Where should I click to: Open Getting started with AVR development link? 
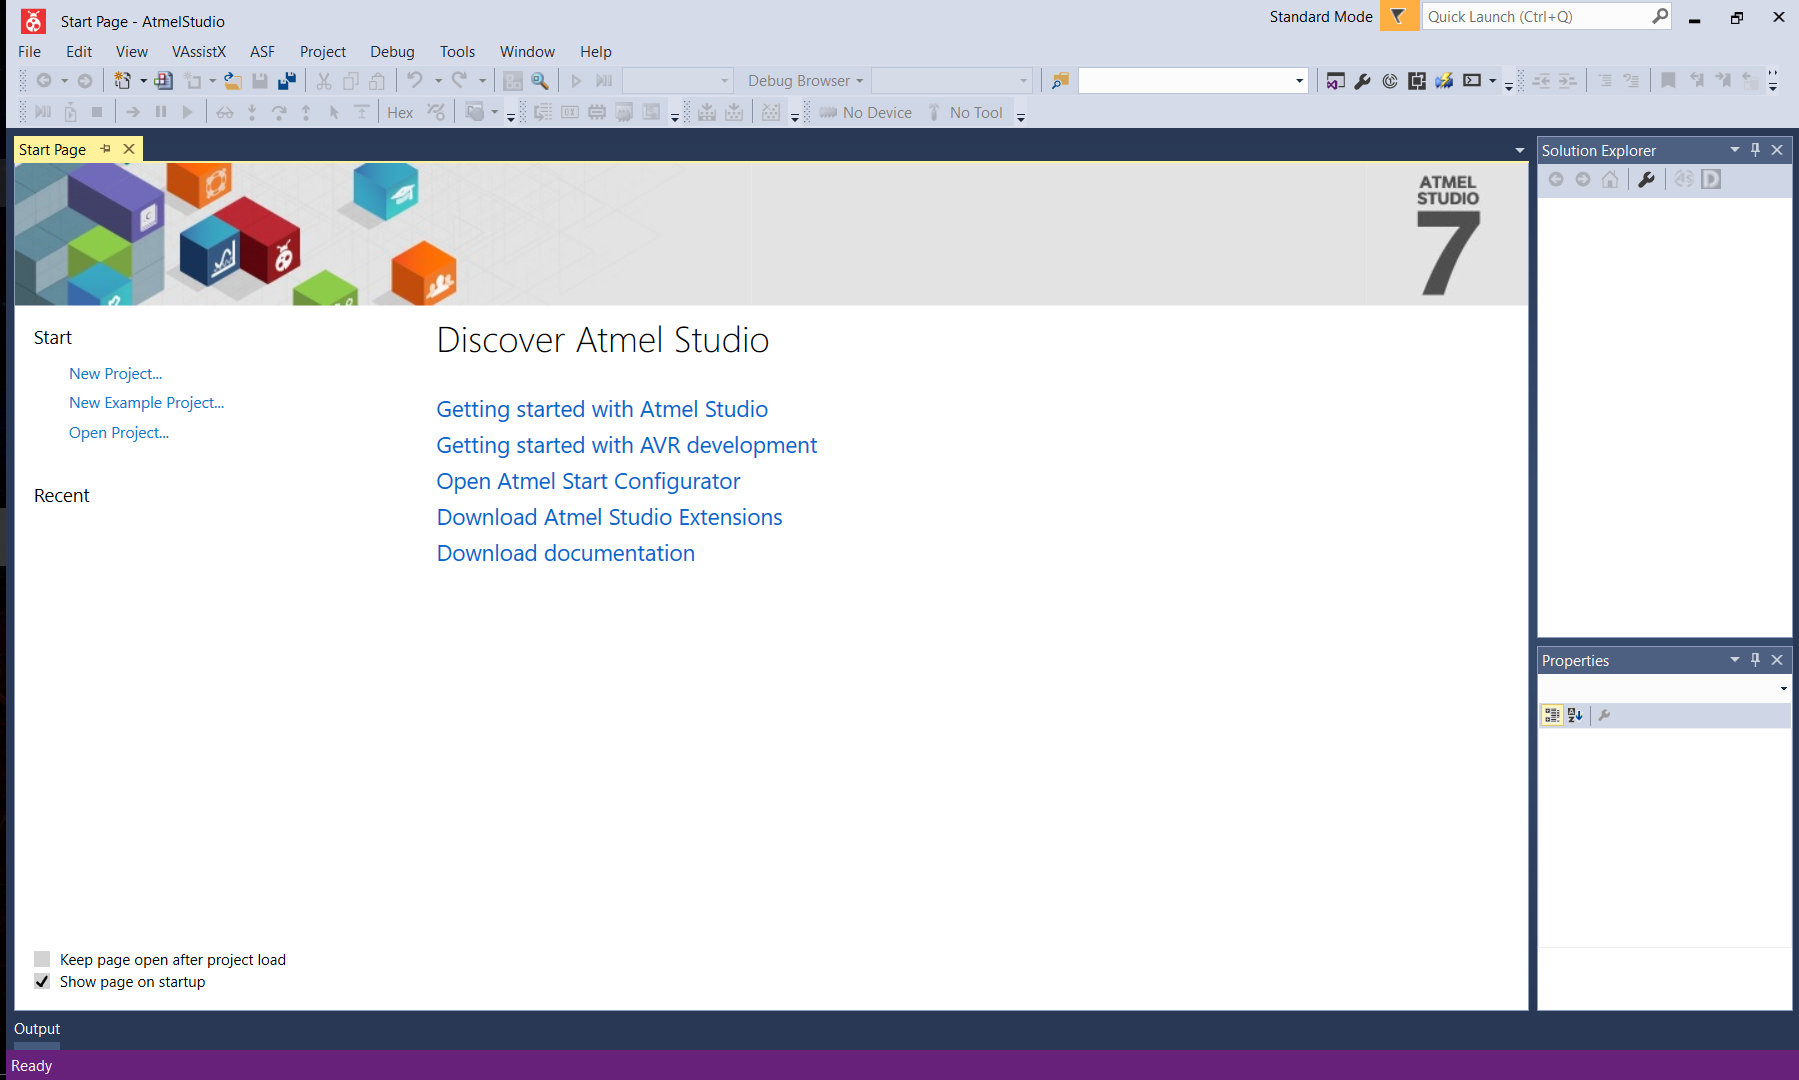click(626, 445)
